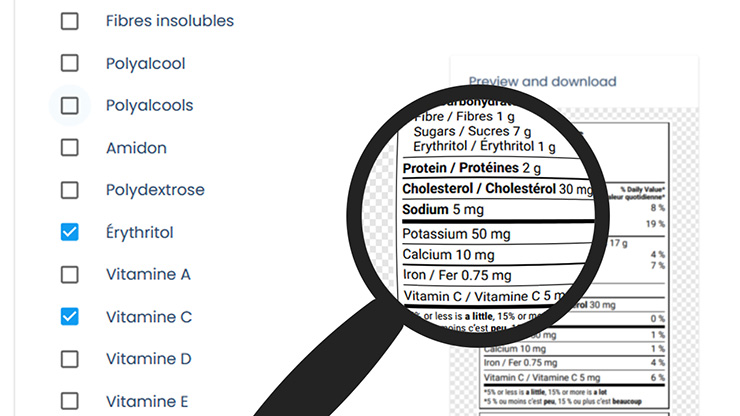Check the Amidon checkbox

[x=69, y=148]
